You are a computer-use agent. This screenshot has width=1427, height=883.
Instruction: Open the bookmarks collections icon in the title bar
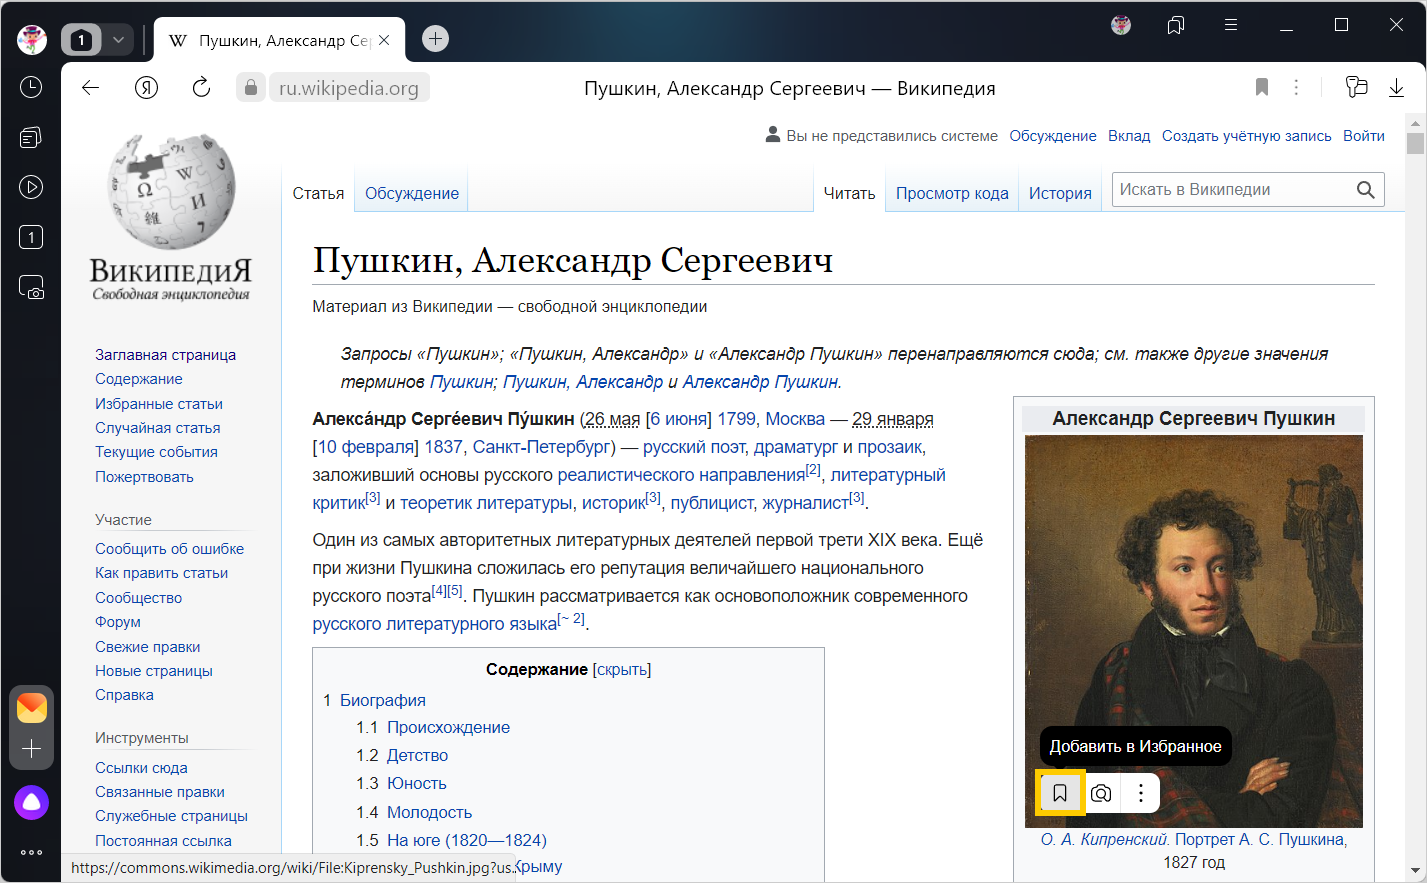tap(1176, 25)
